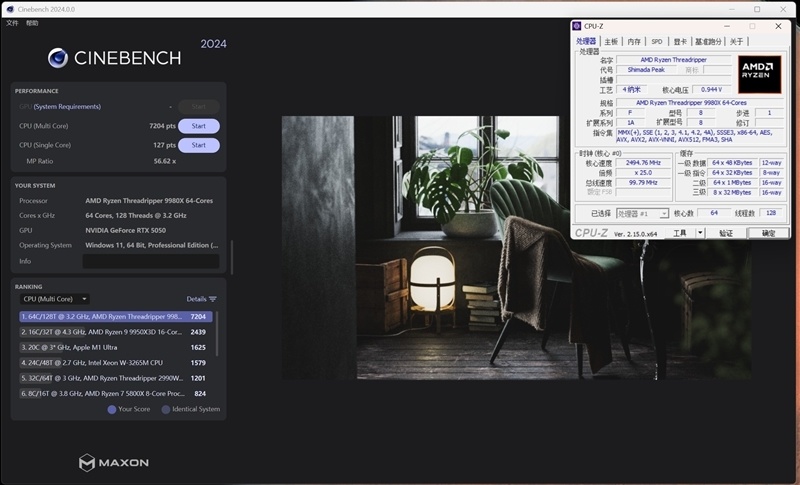Open the CPU (Multi Core) ranking dropdown

click(x=55, y=299)
